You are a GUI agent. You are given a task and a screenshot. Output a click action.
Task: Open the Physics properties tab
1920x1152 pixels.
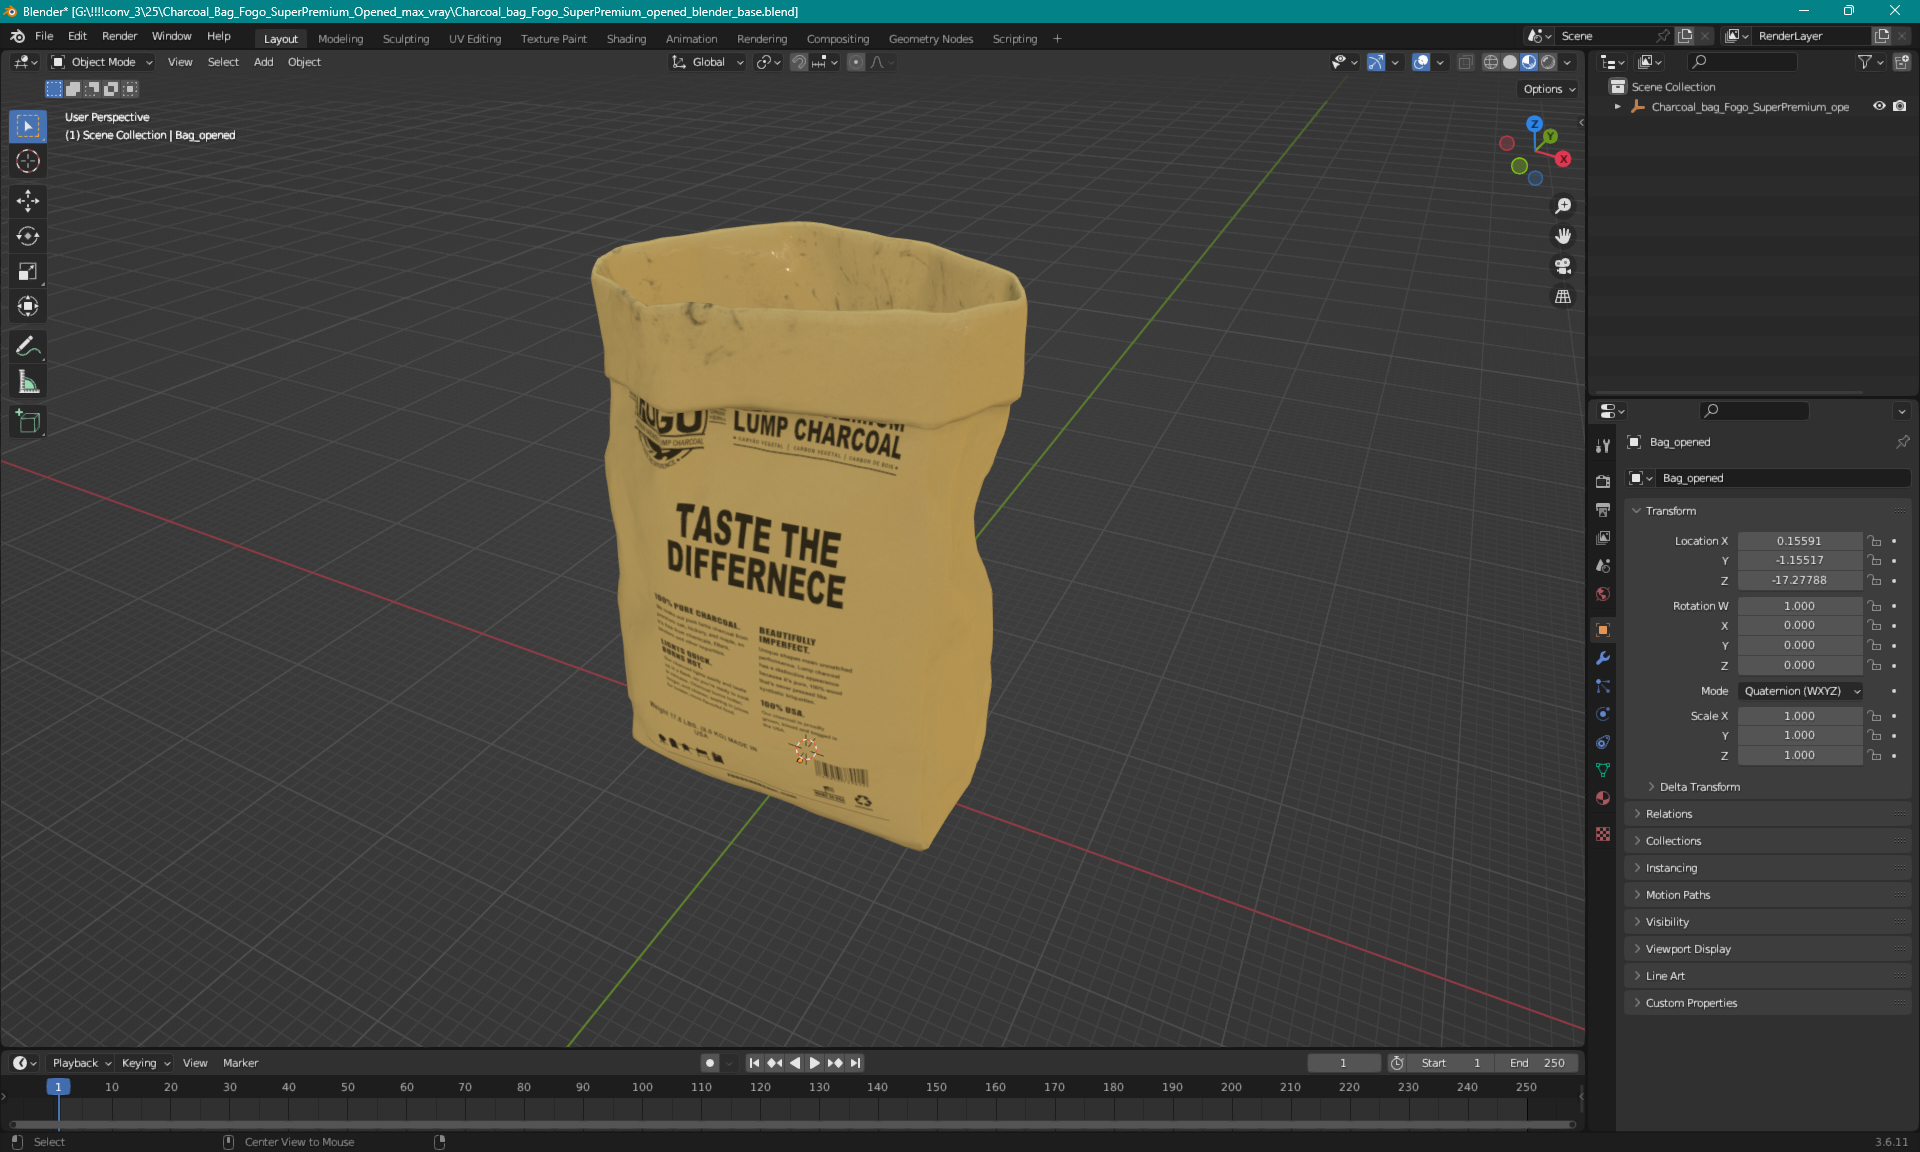[1603, 714]
